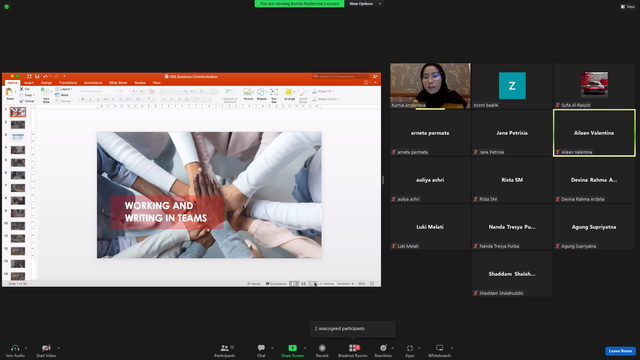
Task: Select slide 2 thumbnail in slide panel
Action: [18, 124]
